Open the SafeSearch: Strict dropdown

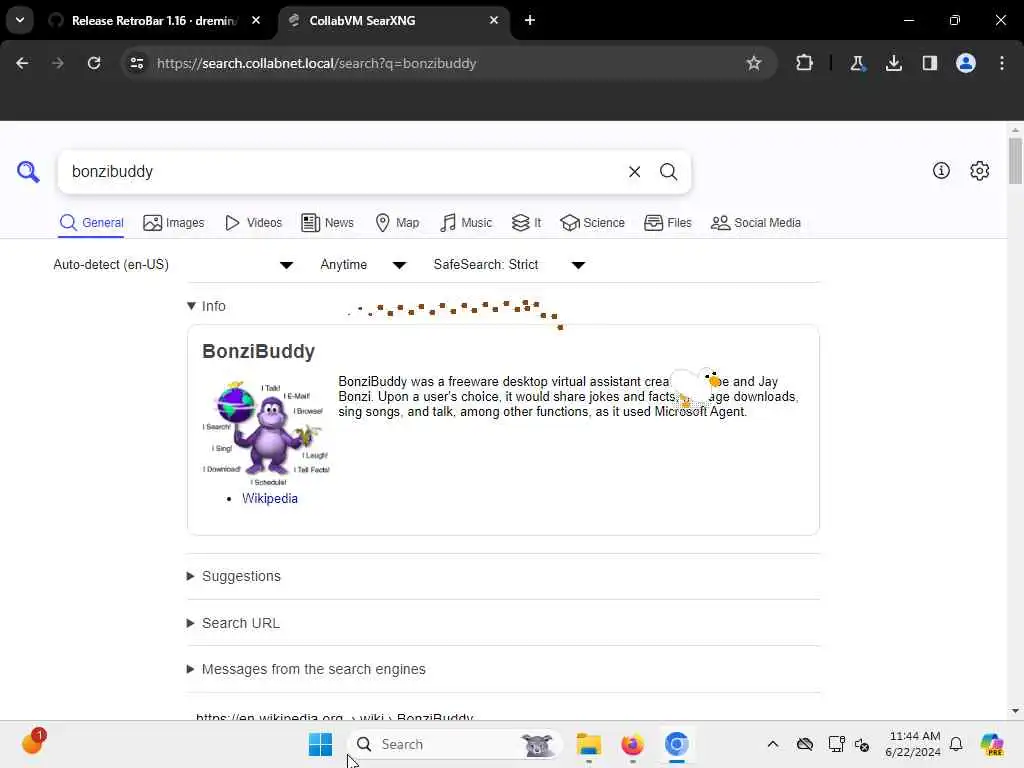click(x=509, y=264)
